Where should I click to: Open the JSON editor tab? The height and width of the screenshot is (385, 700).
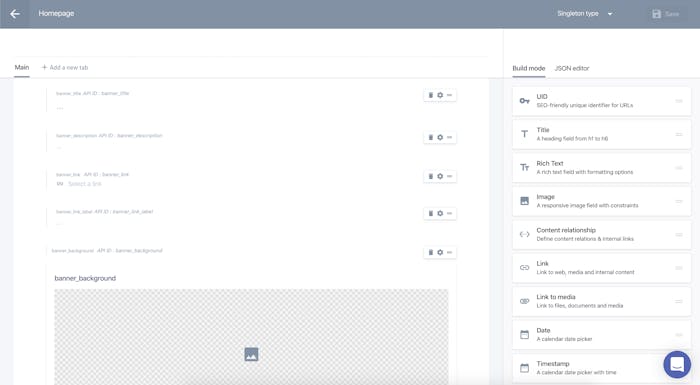[572, 68]
